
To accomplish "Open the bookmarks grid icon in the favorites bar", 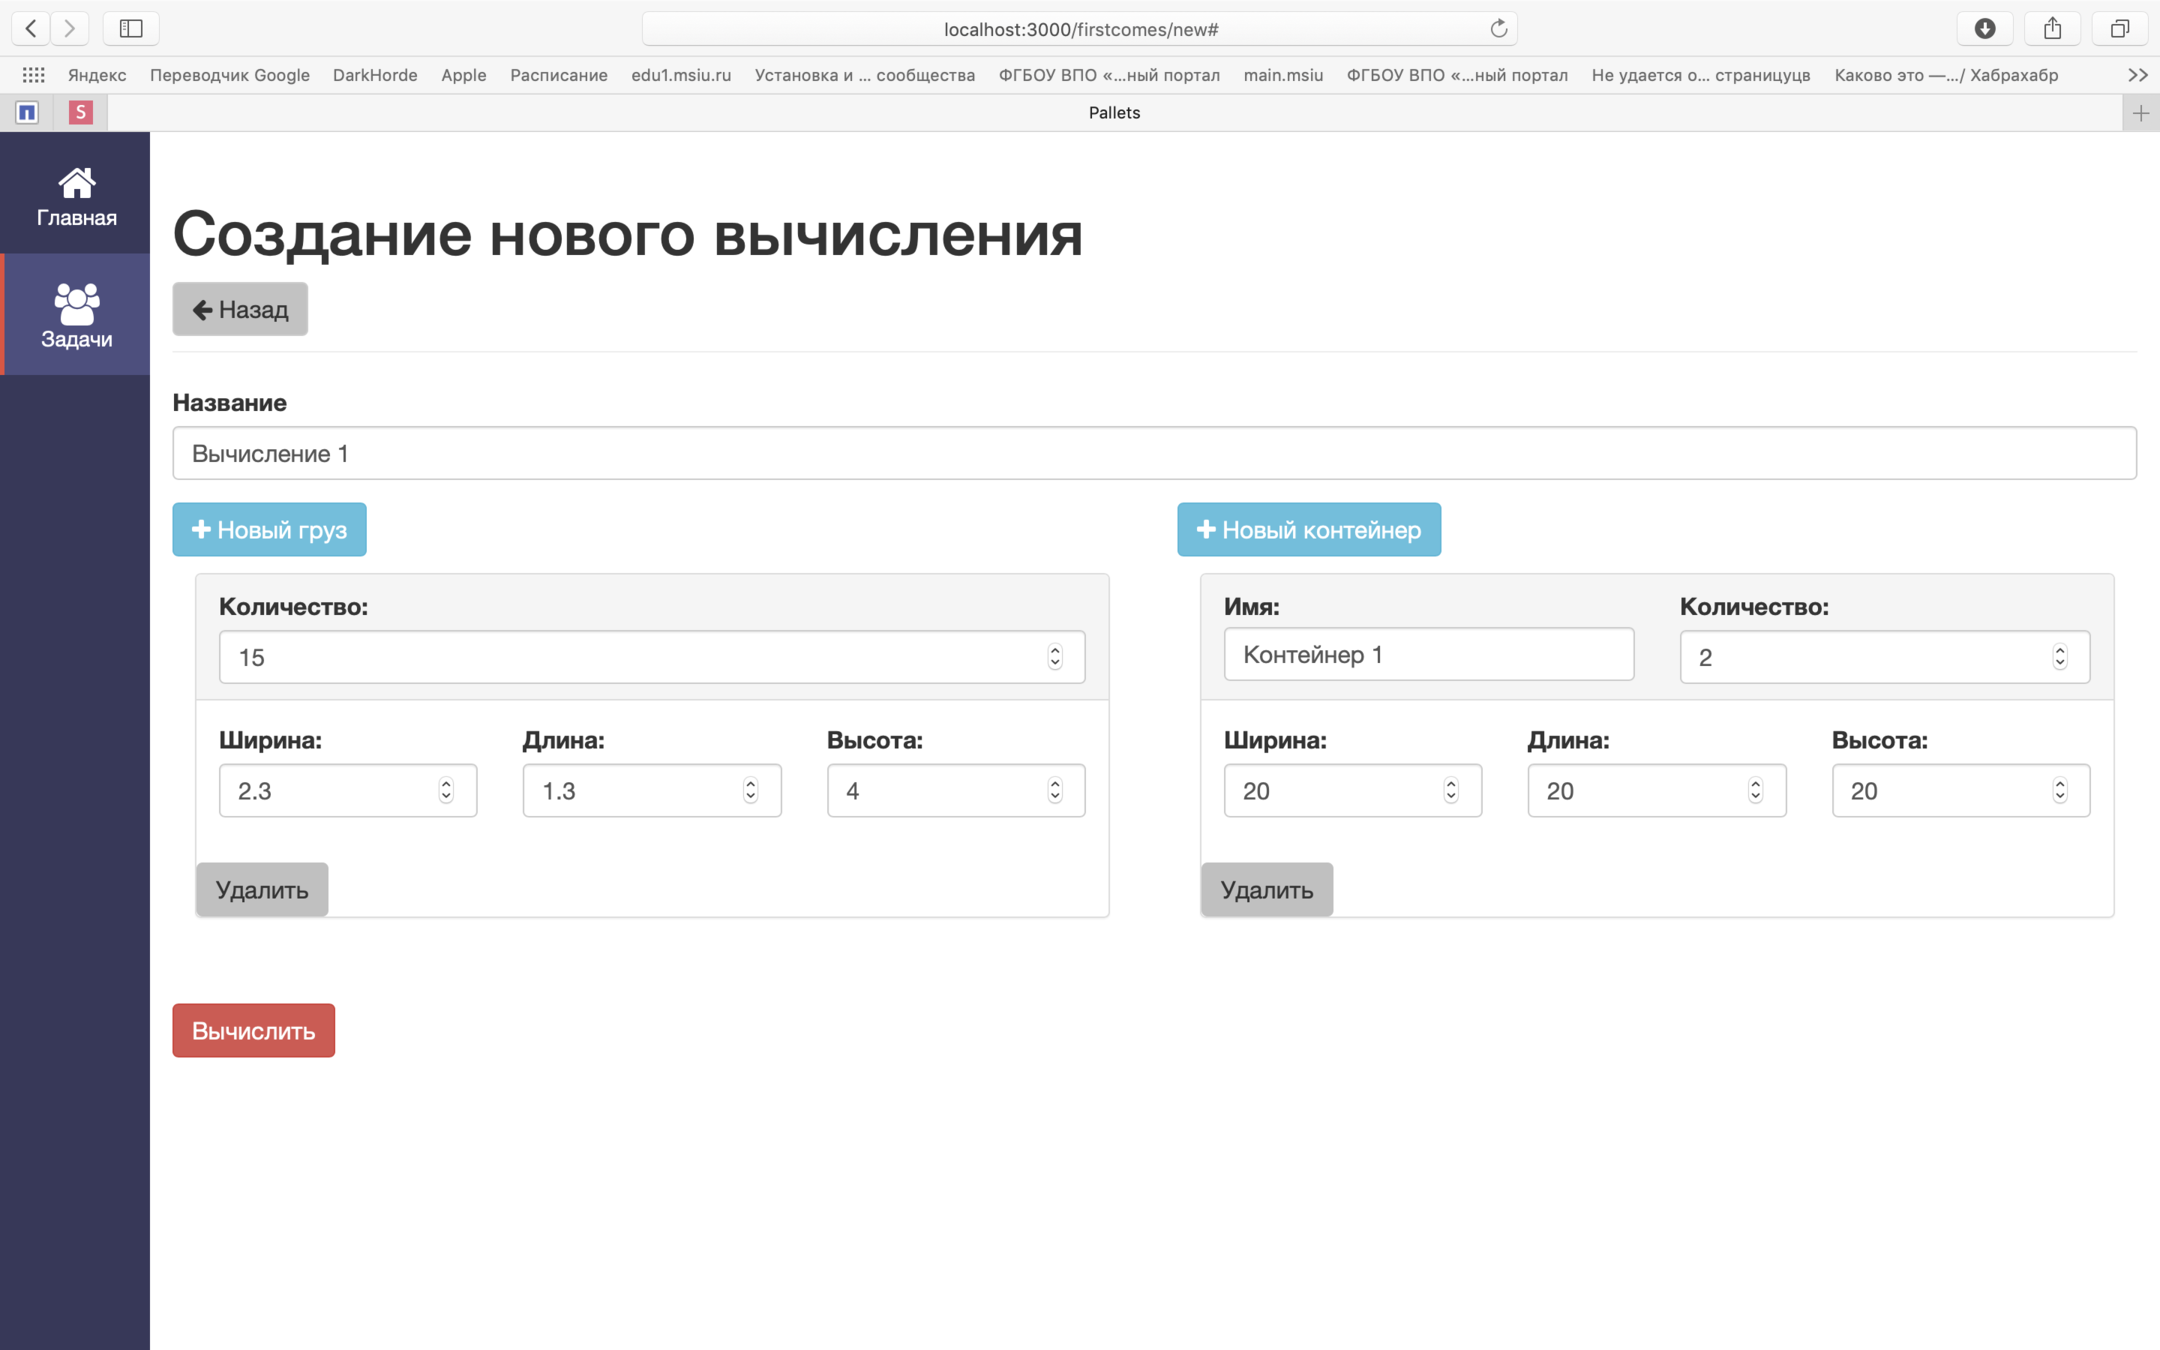I will point(33,75).
